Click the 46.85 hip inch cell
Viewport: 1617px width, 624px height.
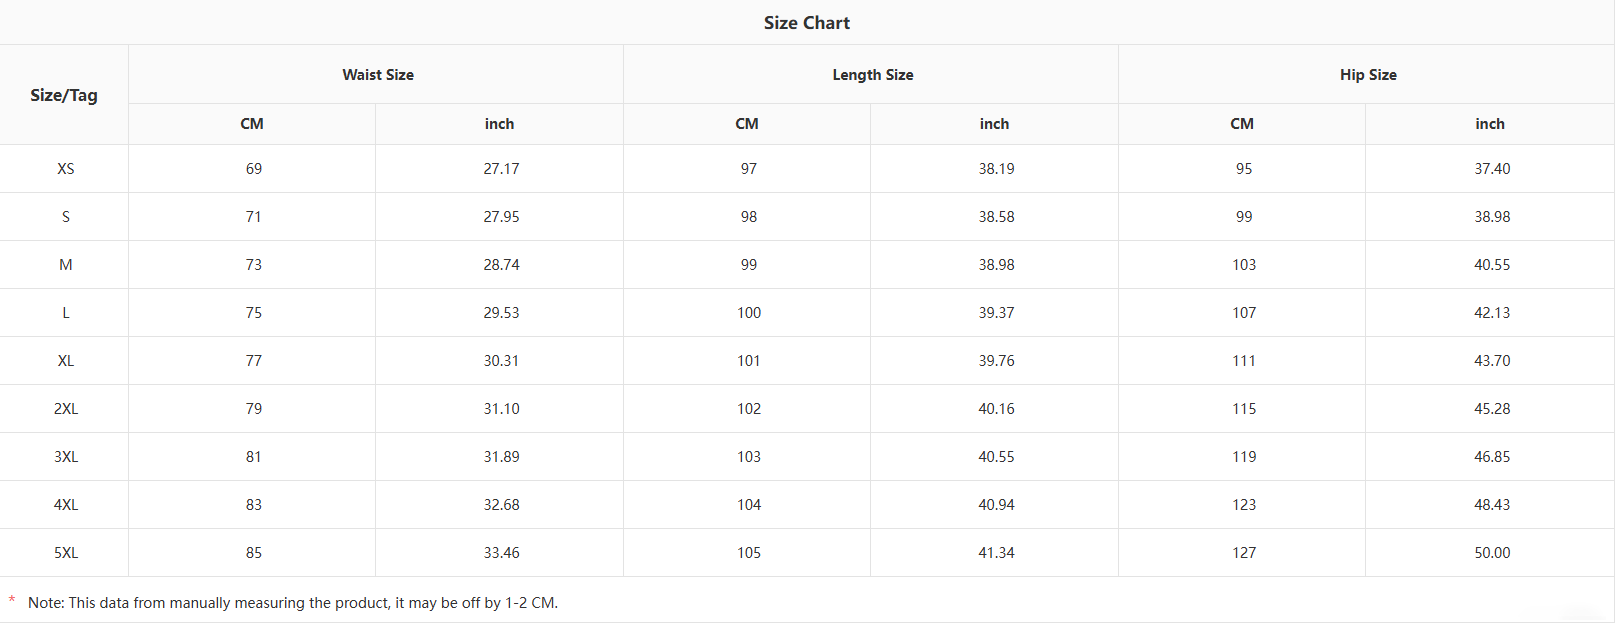1492,457
